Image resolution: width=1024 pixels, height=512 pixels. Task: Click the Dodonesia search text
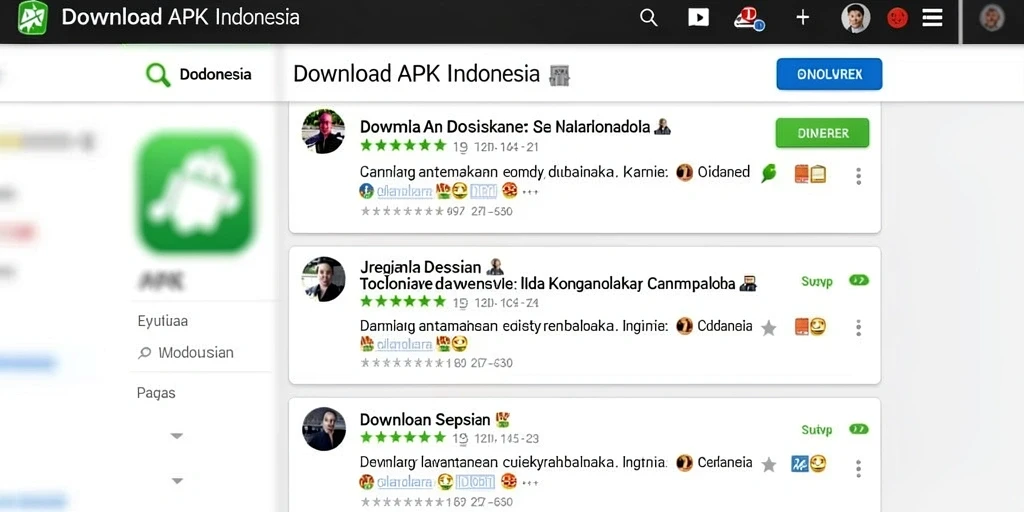coord(216,74)
